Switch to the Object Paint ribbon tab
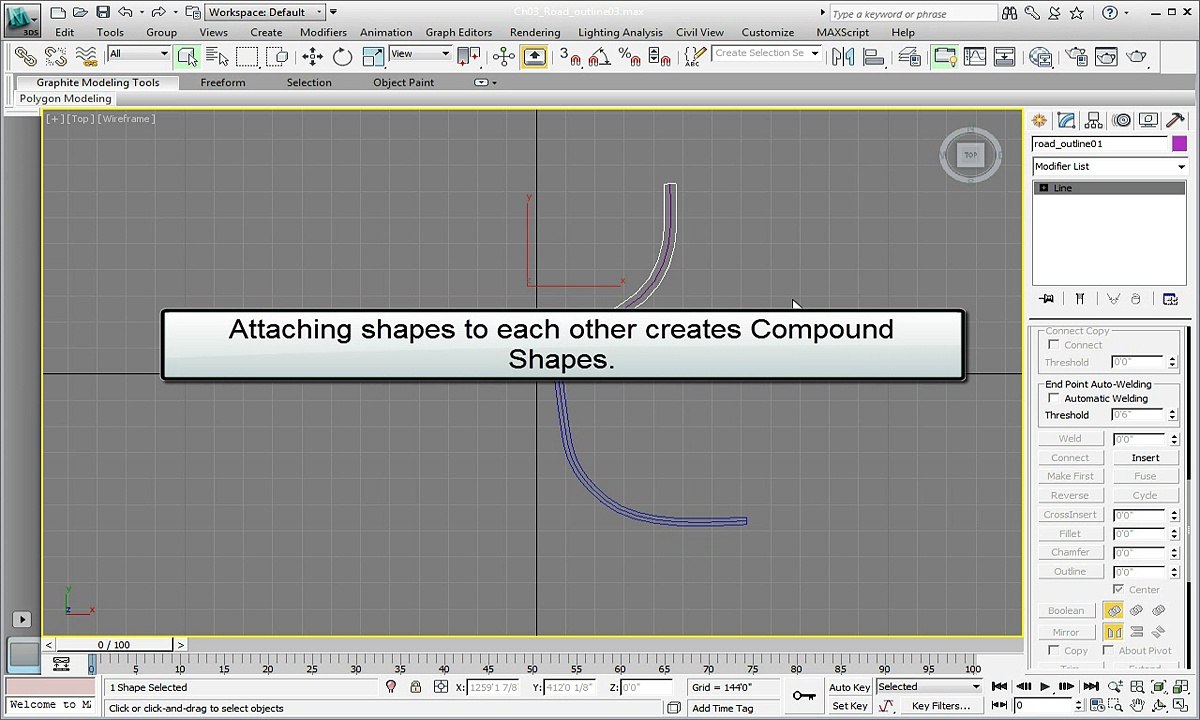The height and width of the screenshot is (720, 1200). point(404,82)
